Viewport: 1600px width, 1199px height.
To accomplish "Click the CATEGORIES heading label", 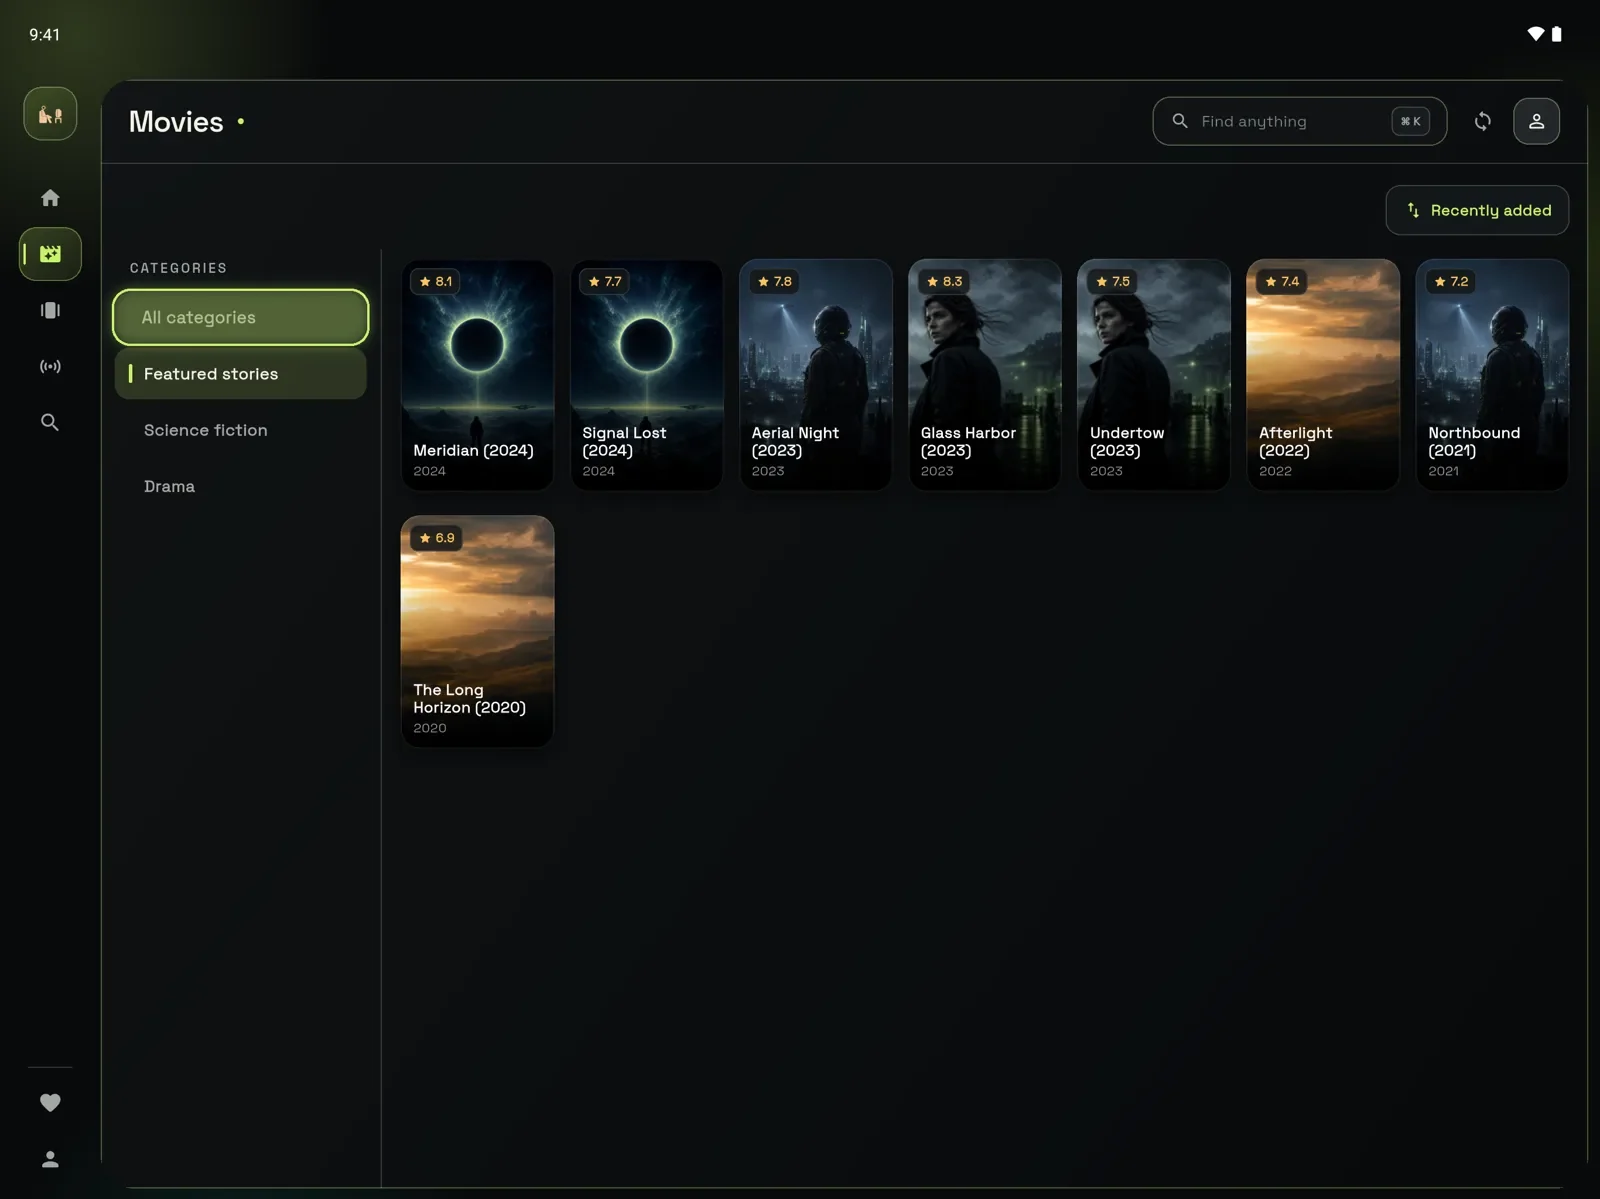I will [x=178, y=268].
